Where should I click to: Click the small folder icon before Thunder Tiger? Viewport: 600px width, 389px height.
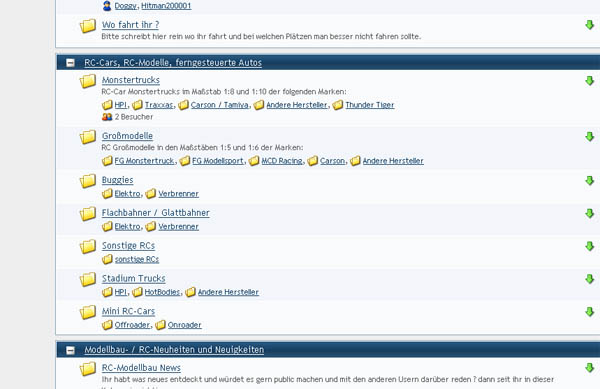pos(338,105)
